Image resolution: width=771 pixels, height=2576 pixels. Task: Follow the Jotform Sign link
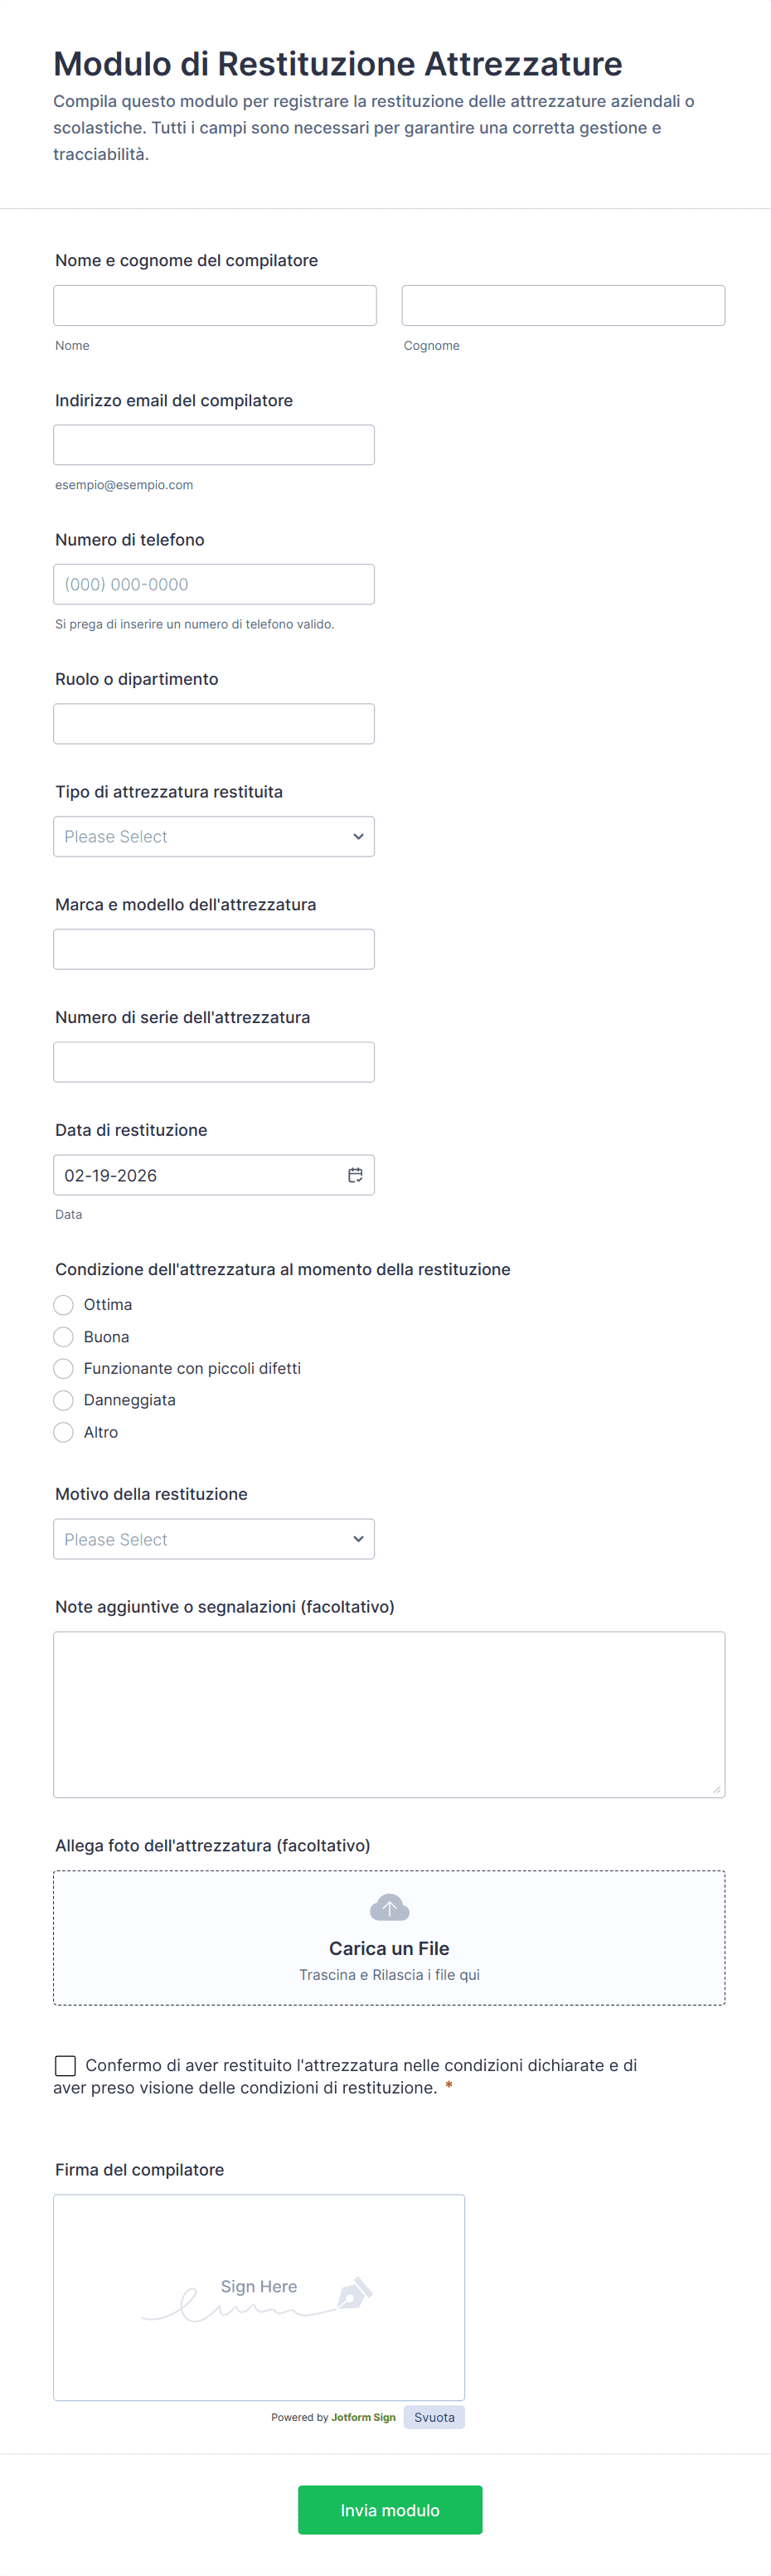[x=363, y=2417]
